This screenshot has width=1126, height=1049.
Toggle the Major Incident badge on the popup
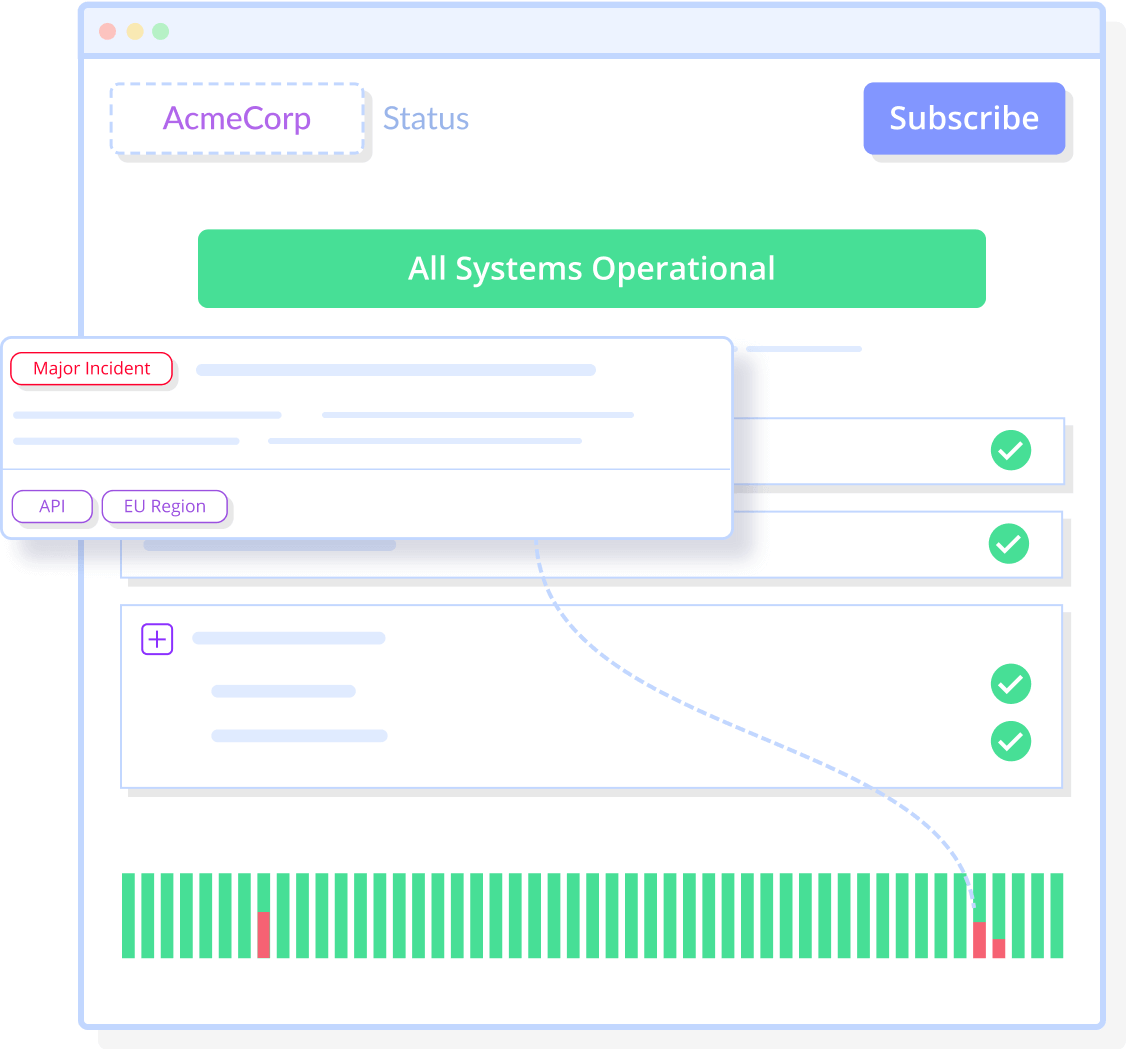click(91, 368)
